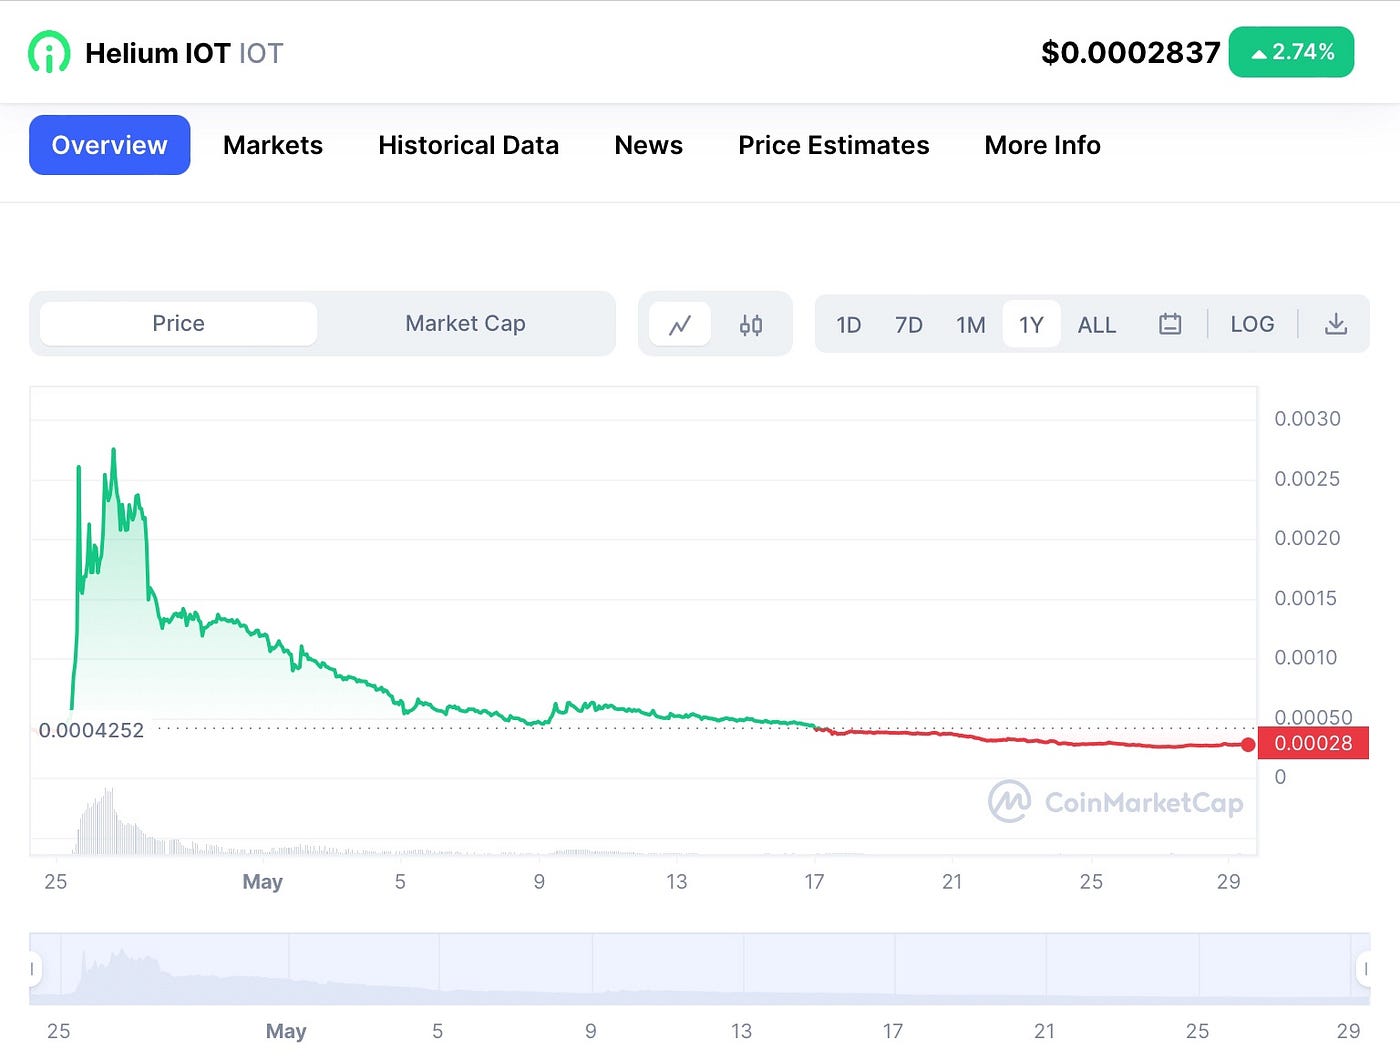Switch to candlestick chart icon
The image size is (1400, 1061).
click(751, 325)
